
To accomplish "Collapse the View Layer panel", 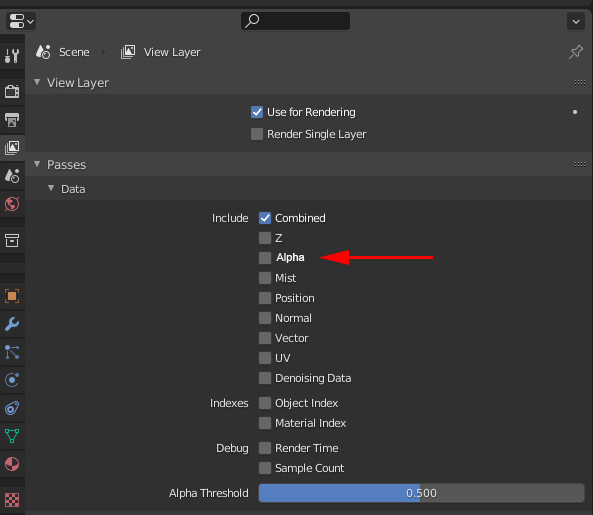I will (x=37, y=82).
